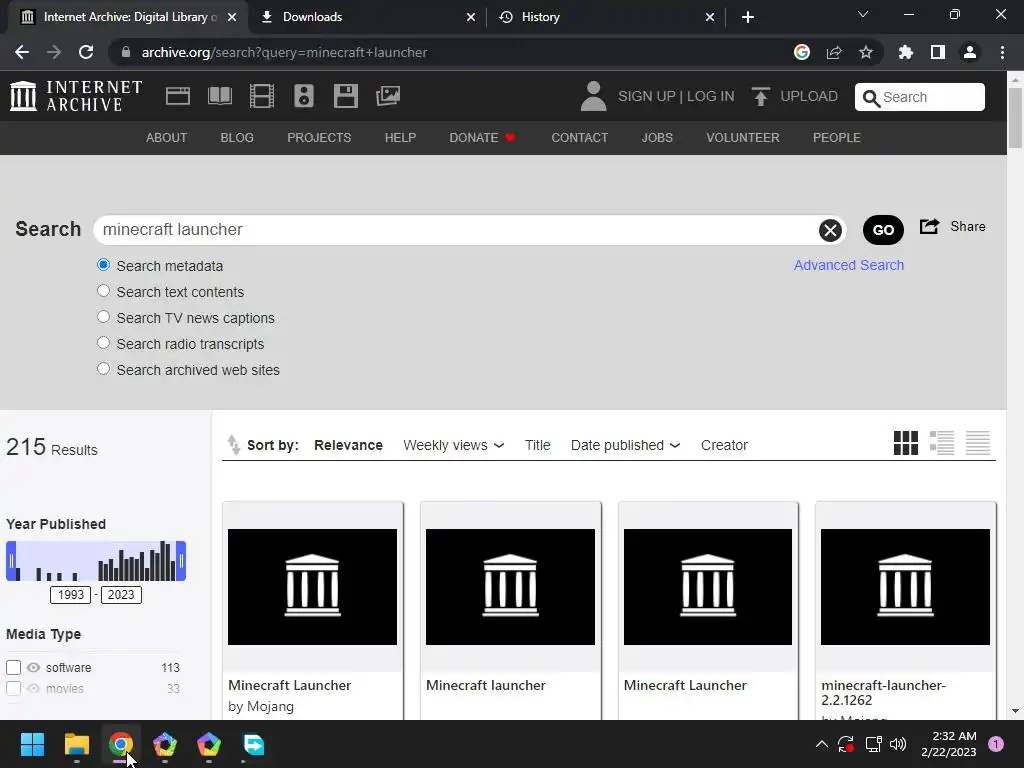Viewport: 1024px width, 768px height.
Task: Open Chrome three-dot menu
Action: (1002, 52)
